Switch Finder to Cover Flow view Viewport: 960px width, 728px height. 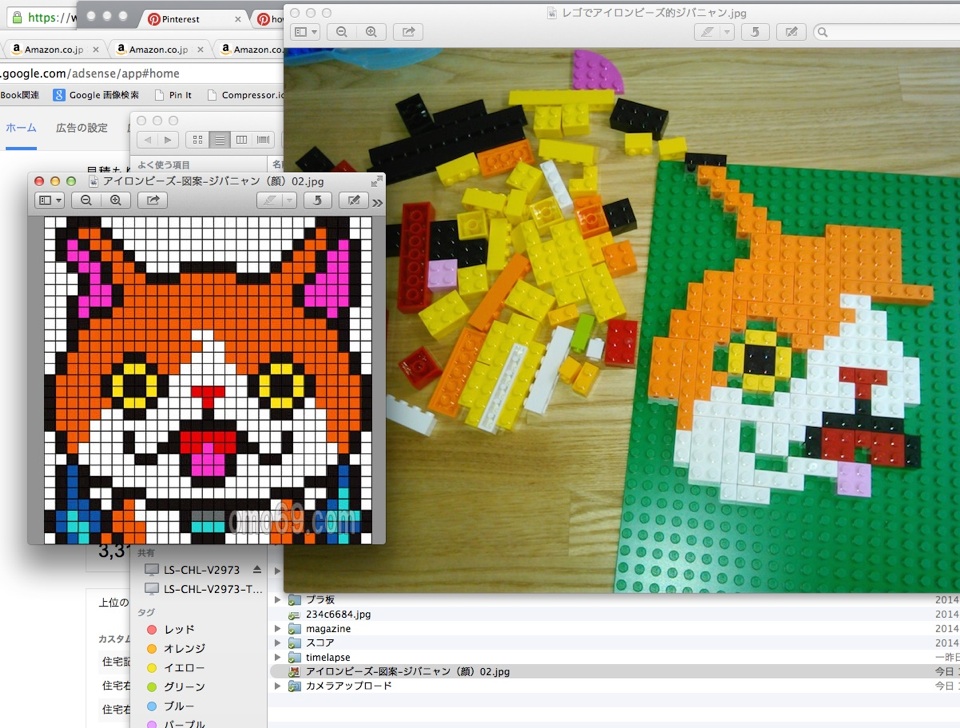[263, 140]
